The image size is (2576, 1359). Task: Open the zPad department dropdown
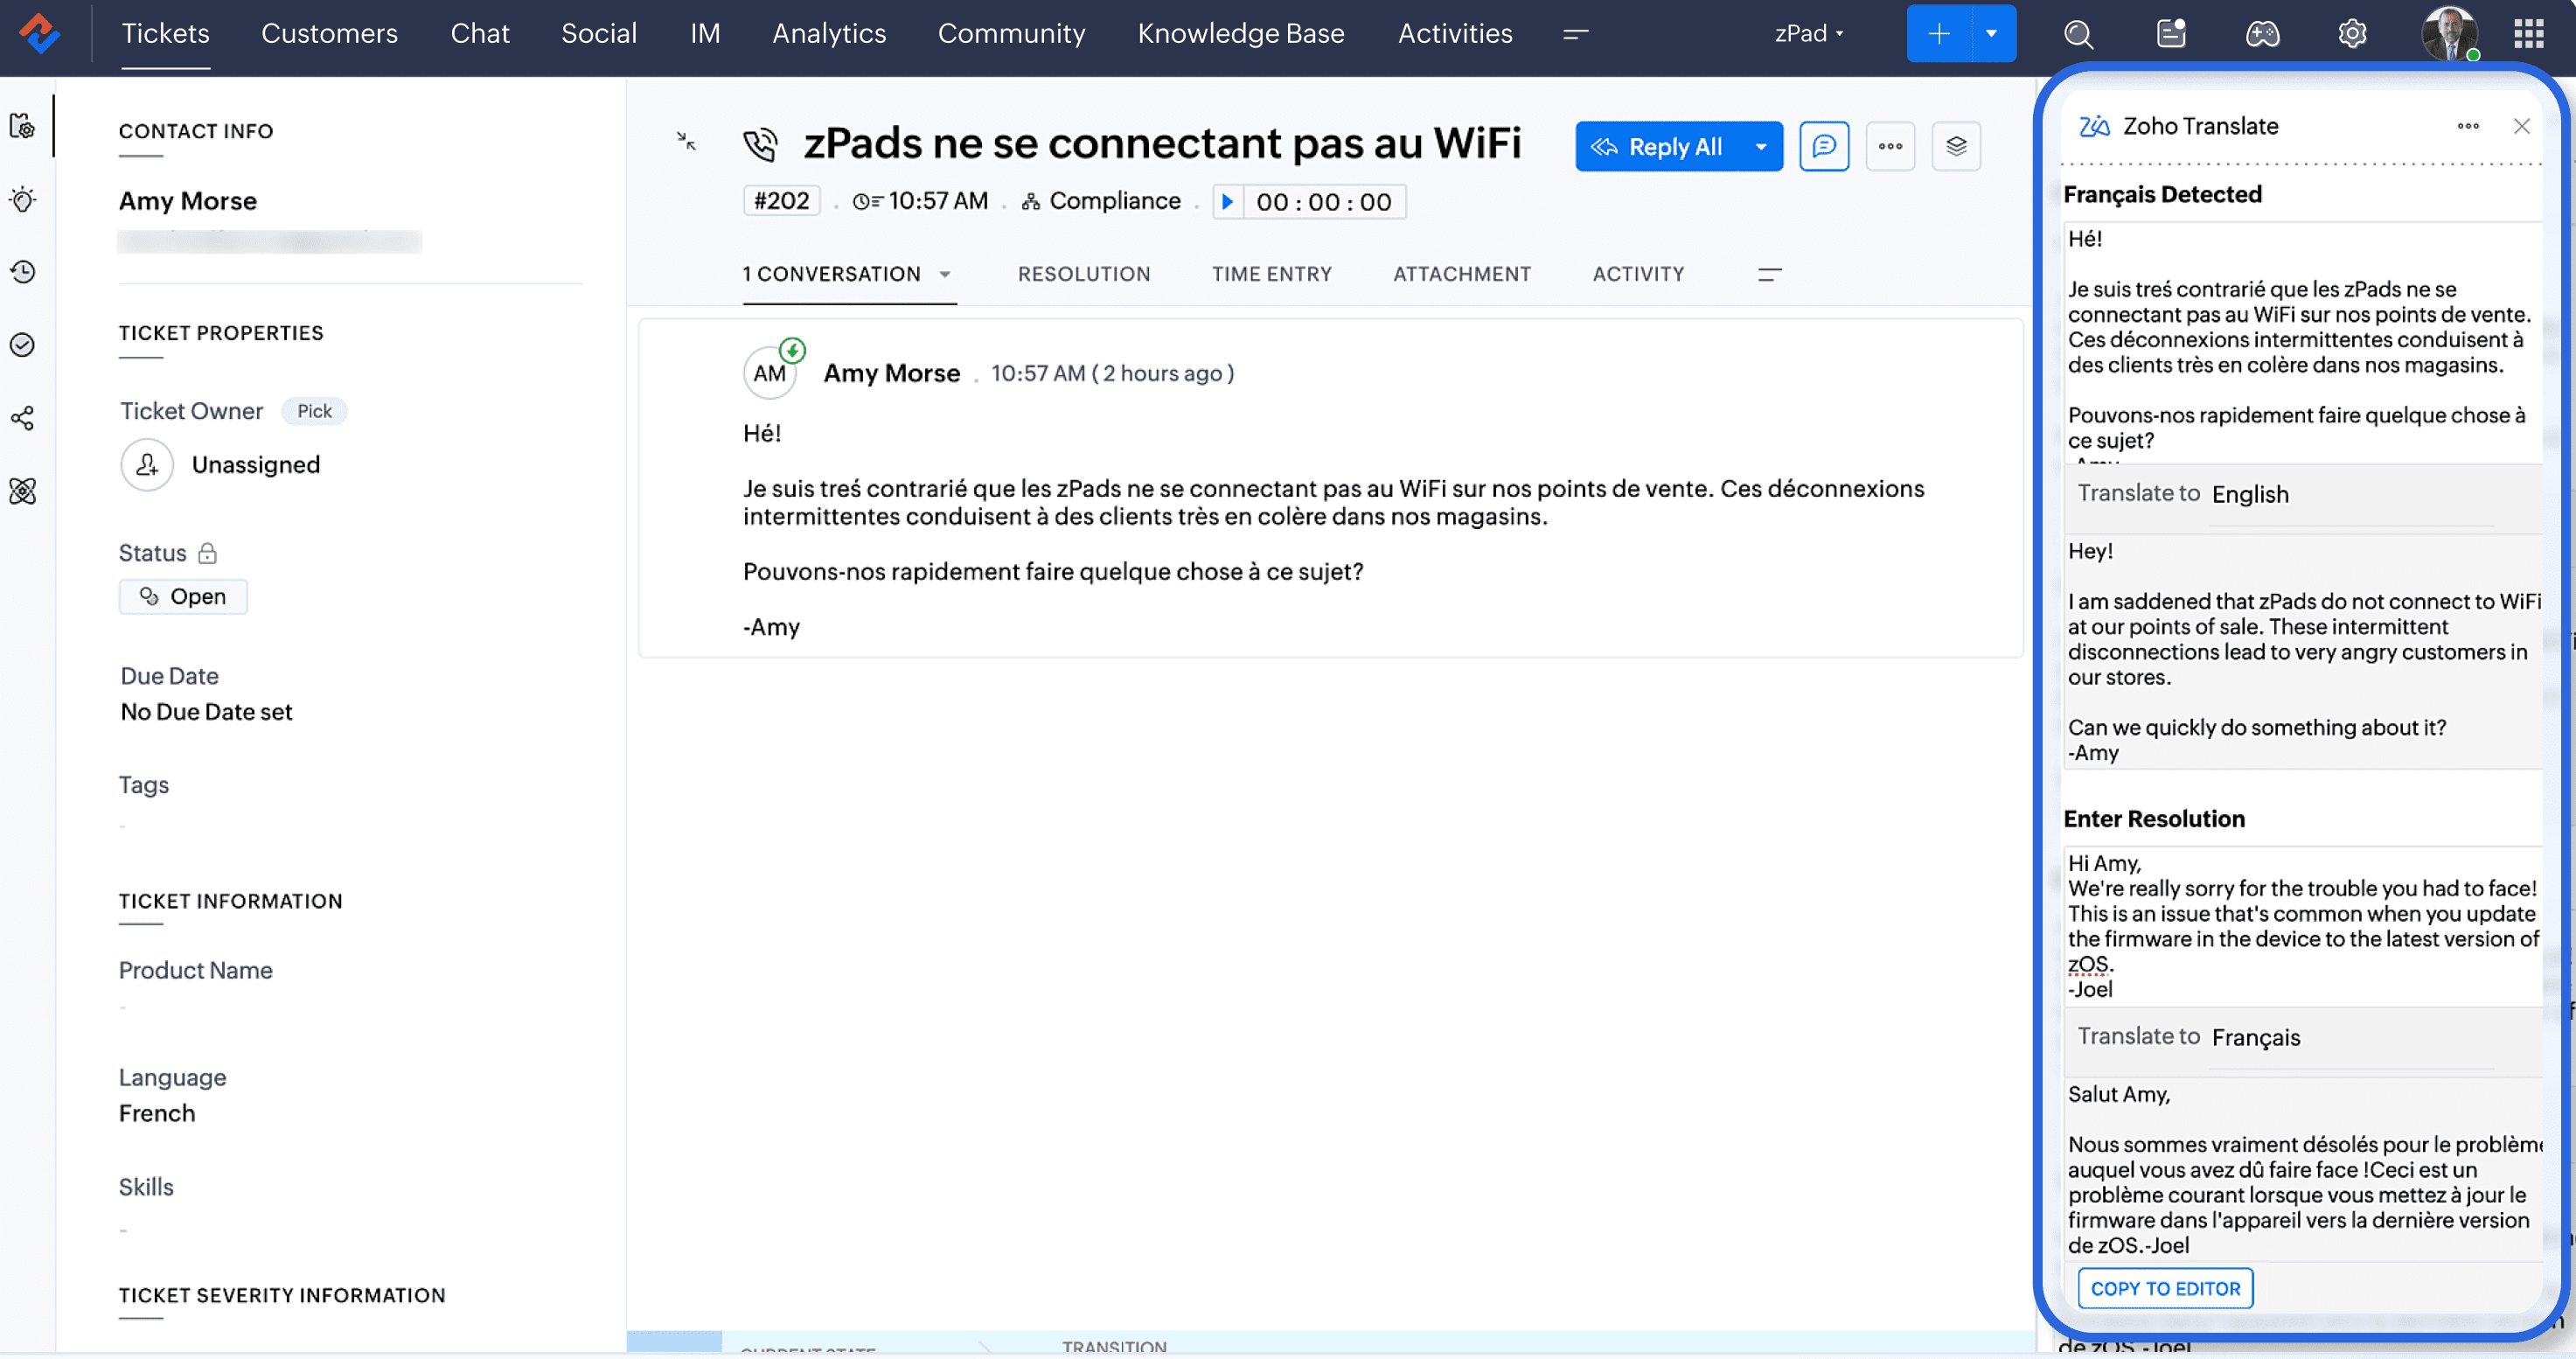1808,34
